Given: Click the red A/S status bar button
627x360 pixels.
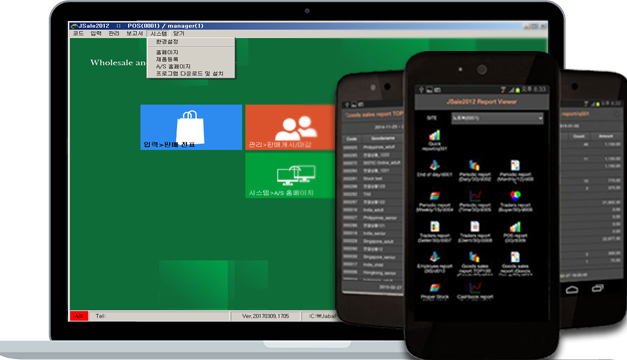Looking at the screenshot, I should (79, 316).
